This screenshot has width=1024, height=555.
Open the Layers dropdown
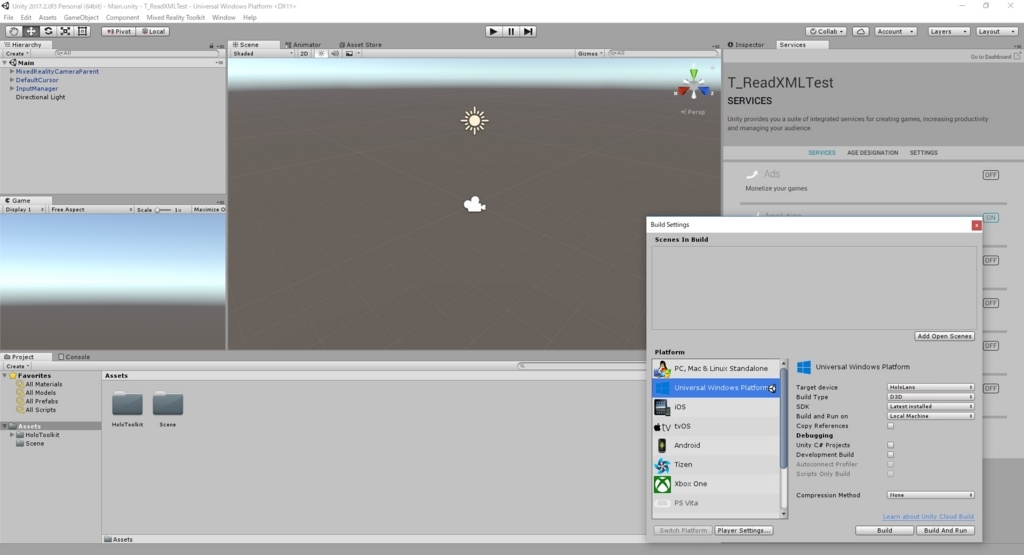click(947, 31)
